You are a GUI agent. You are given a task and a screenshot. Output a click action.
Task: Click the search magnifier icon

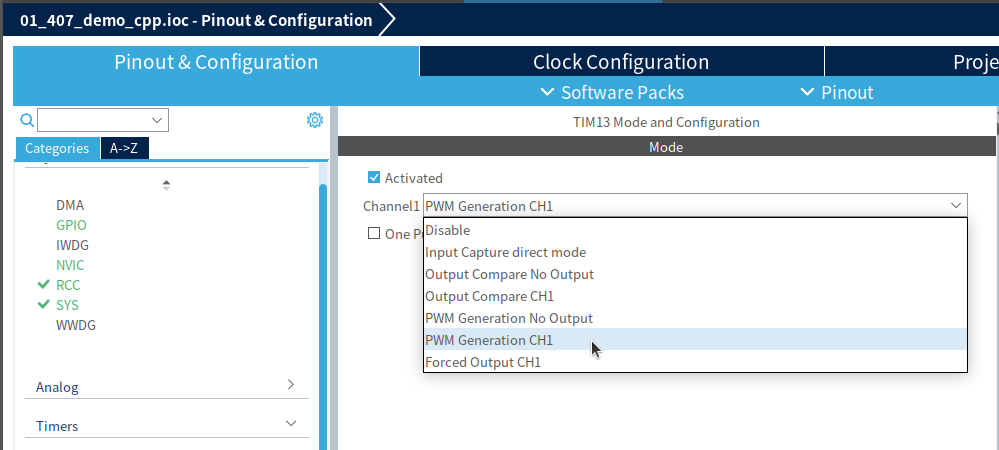27,120
